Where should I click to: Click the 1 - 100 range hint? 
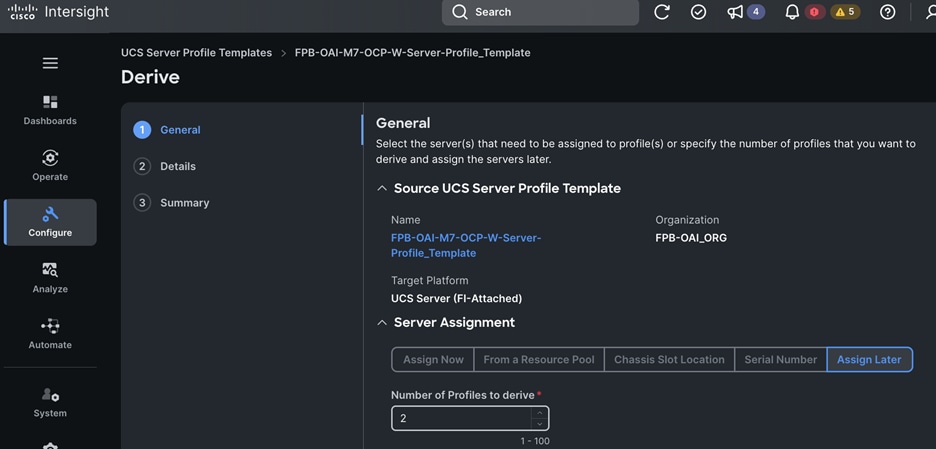(x=535, y=441)
